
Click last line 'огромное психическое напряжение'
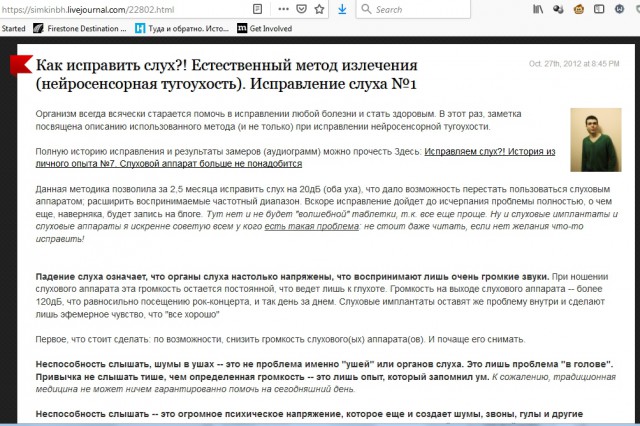309,414
